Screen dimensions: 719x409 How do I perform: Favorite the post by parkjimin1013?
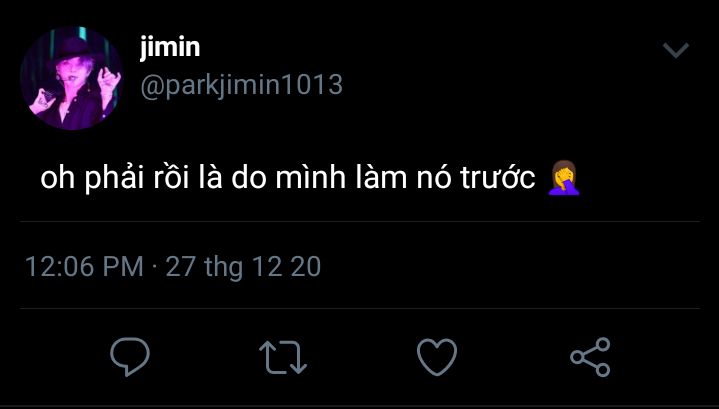coord(437,357)
